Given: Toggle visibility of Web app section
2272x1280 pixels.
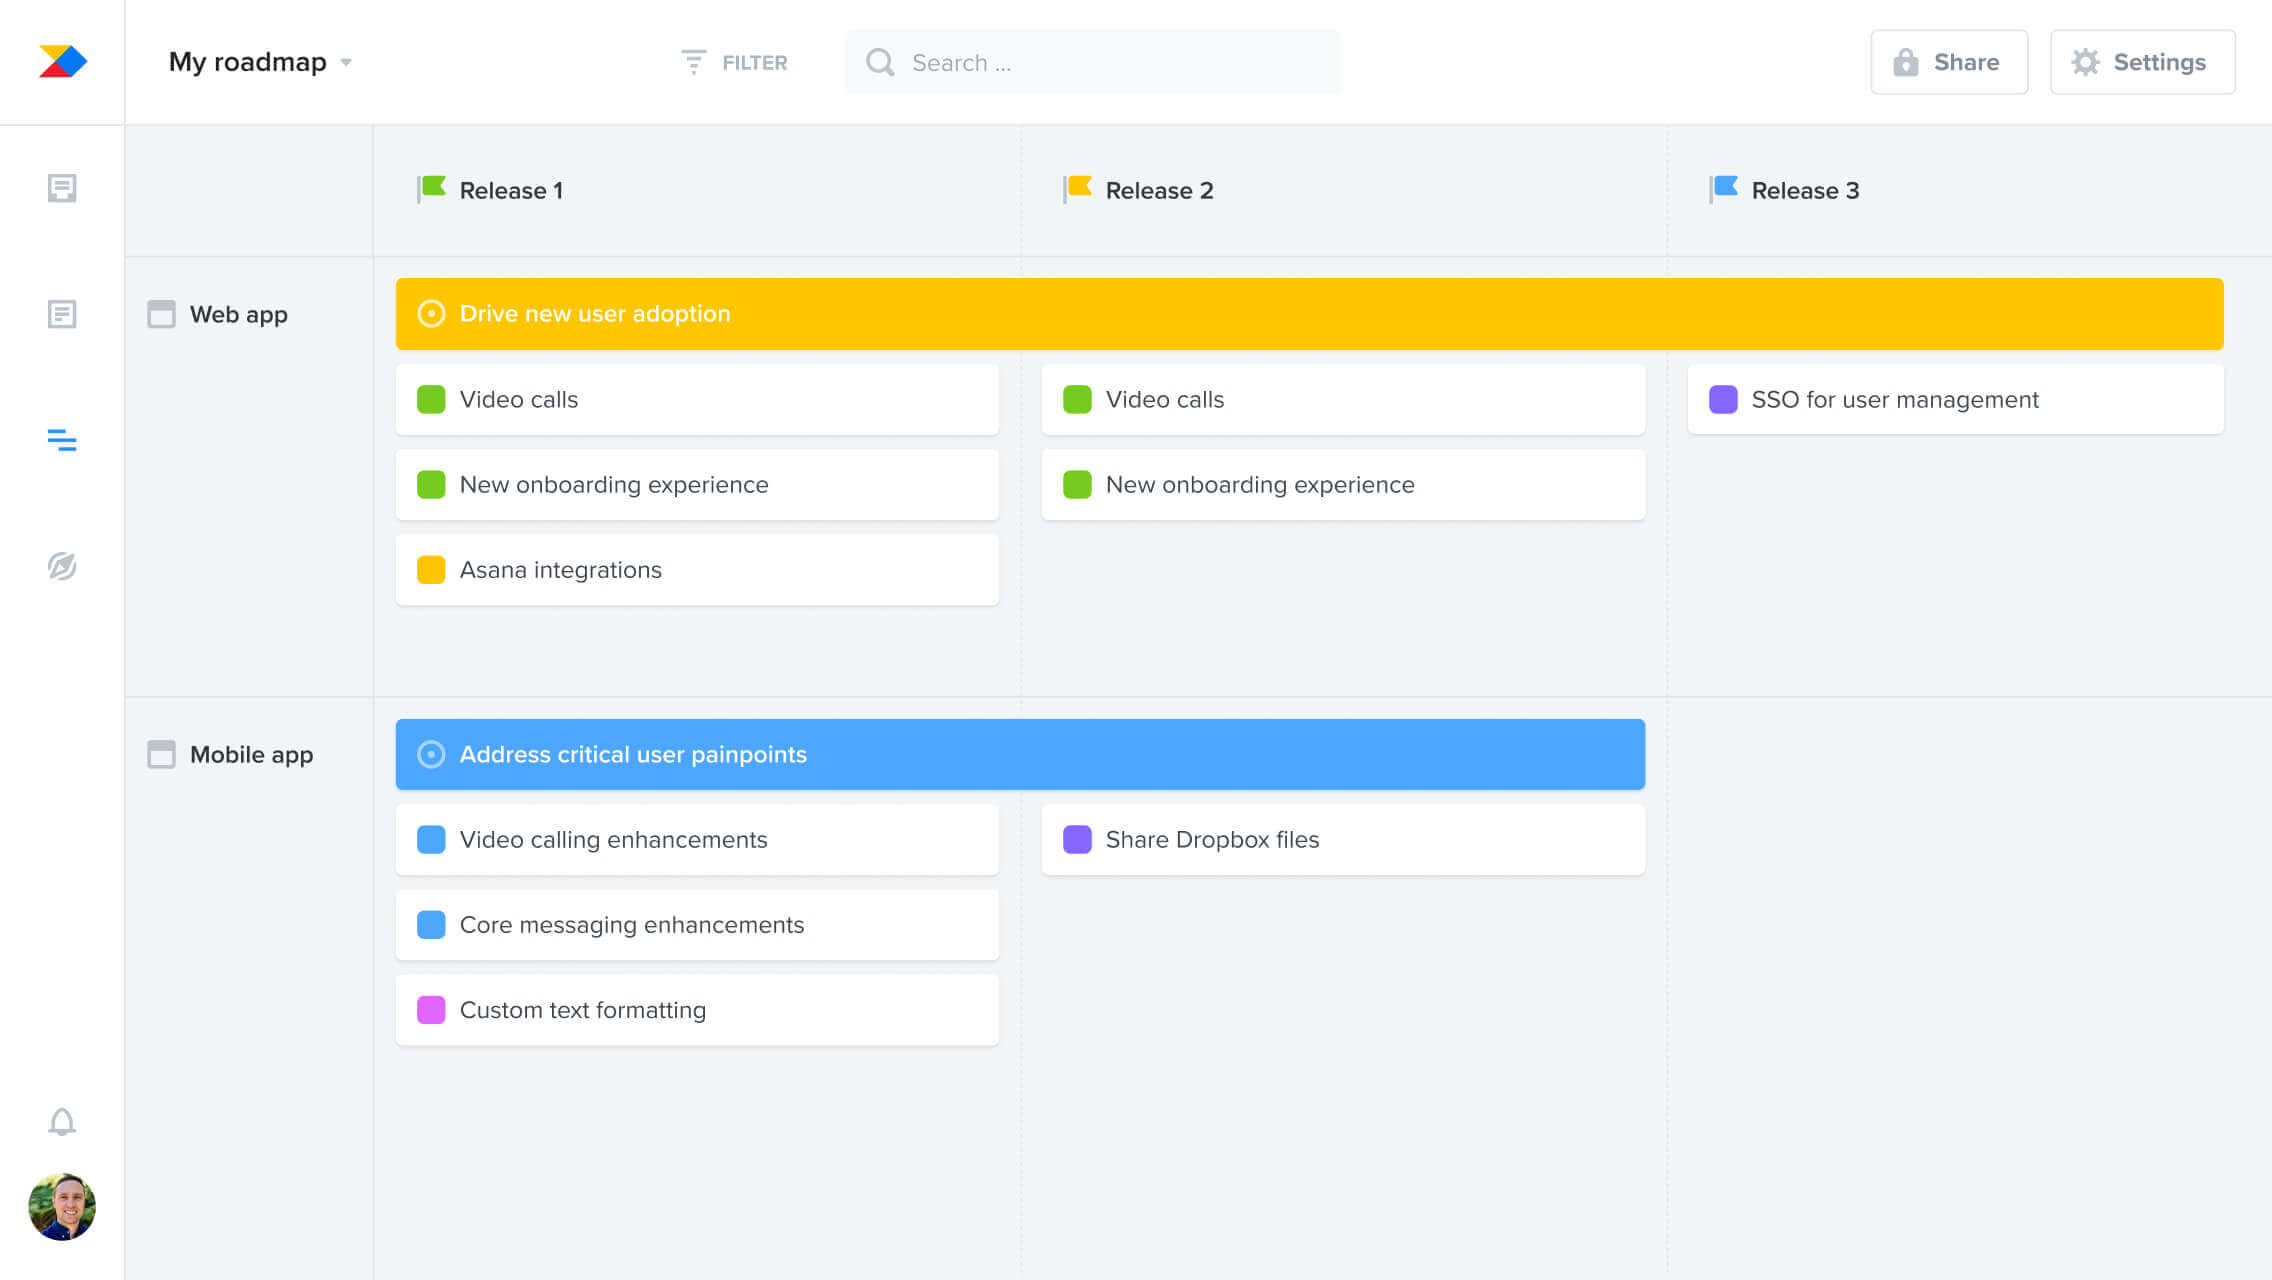Looking at the screenshot, I should pos(161,314).
